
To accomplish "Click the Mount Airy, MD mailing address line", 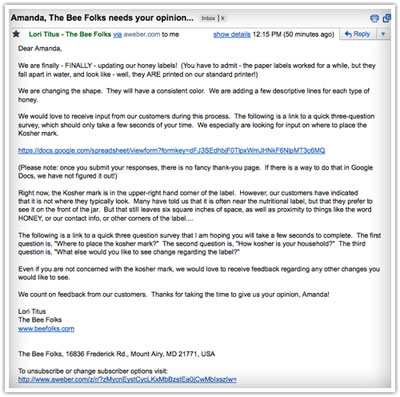I will pyautogui.click(x=117, y=354).
